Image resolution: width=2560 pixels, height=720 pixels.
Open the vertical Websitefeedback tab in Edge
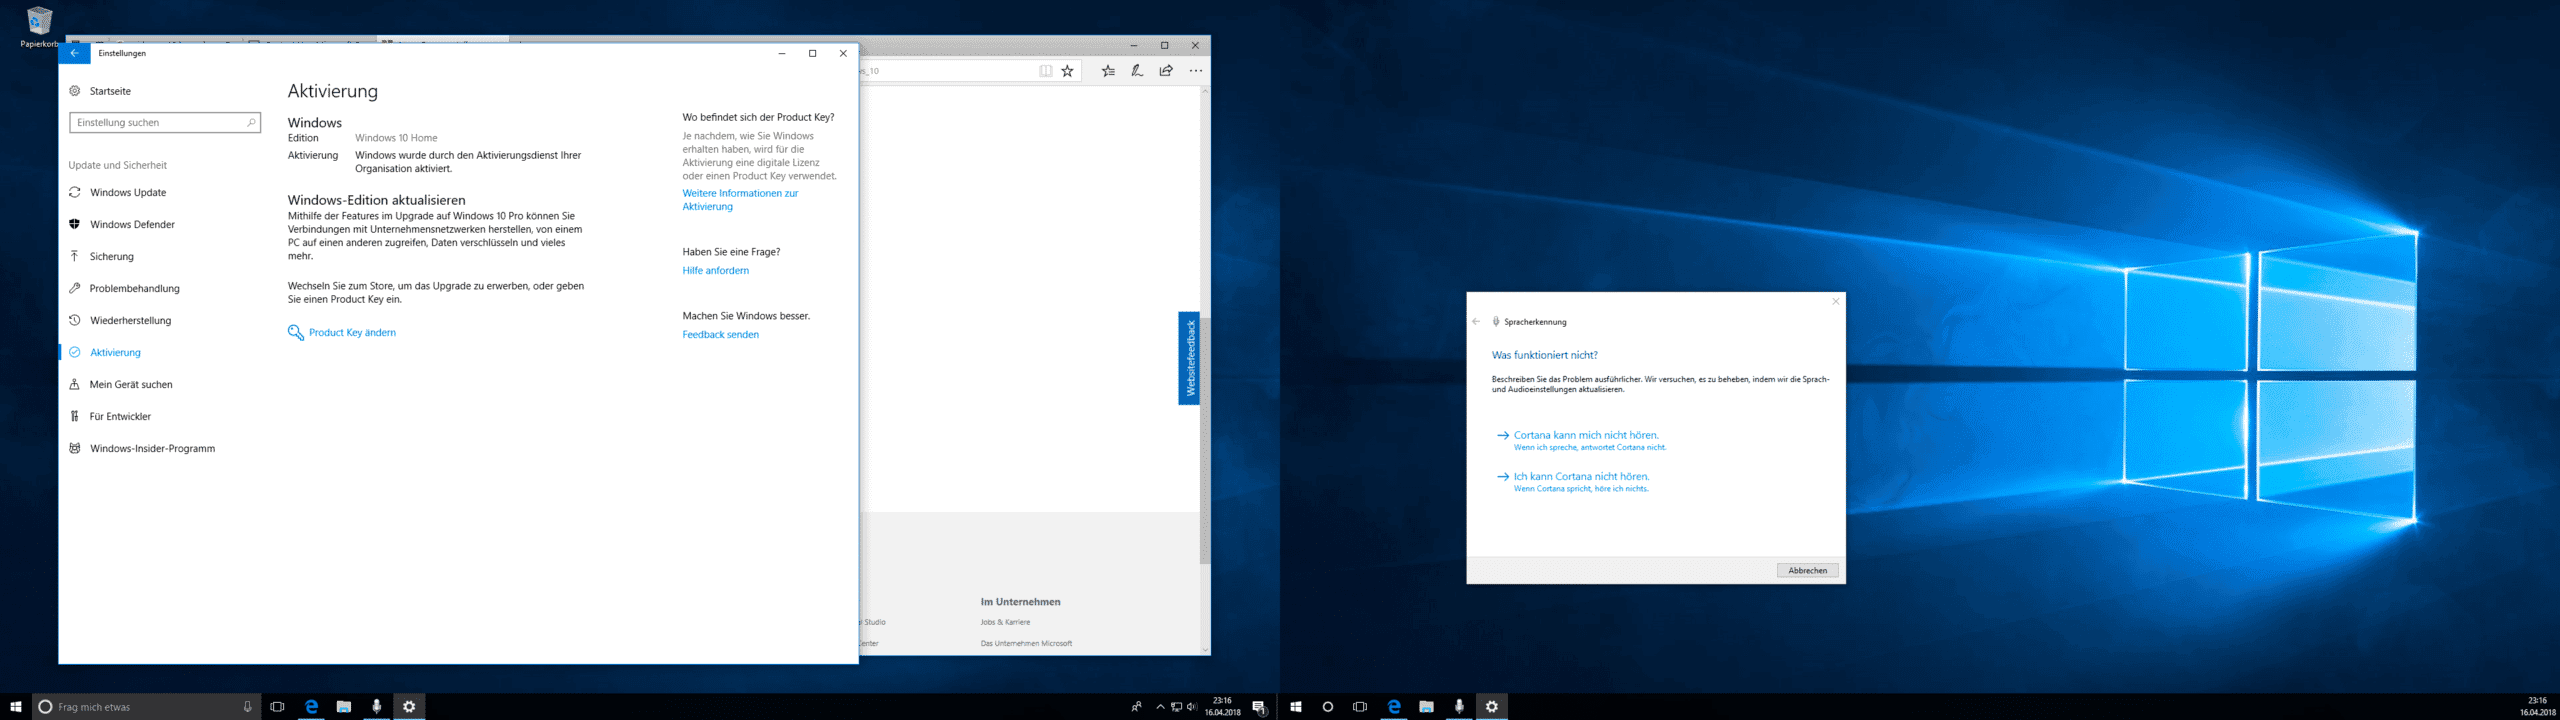tap(1189, 358)
